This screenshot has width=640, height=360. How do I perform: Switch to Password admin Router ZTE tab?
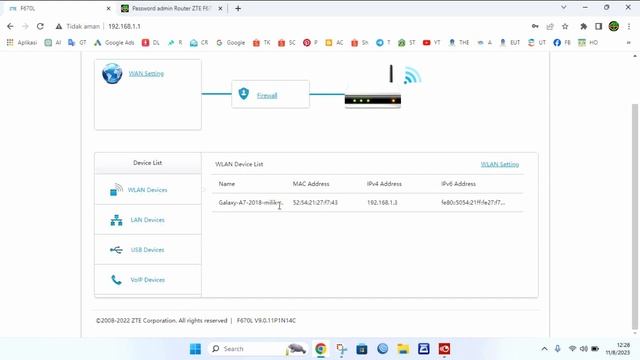pos(171,8)
